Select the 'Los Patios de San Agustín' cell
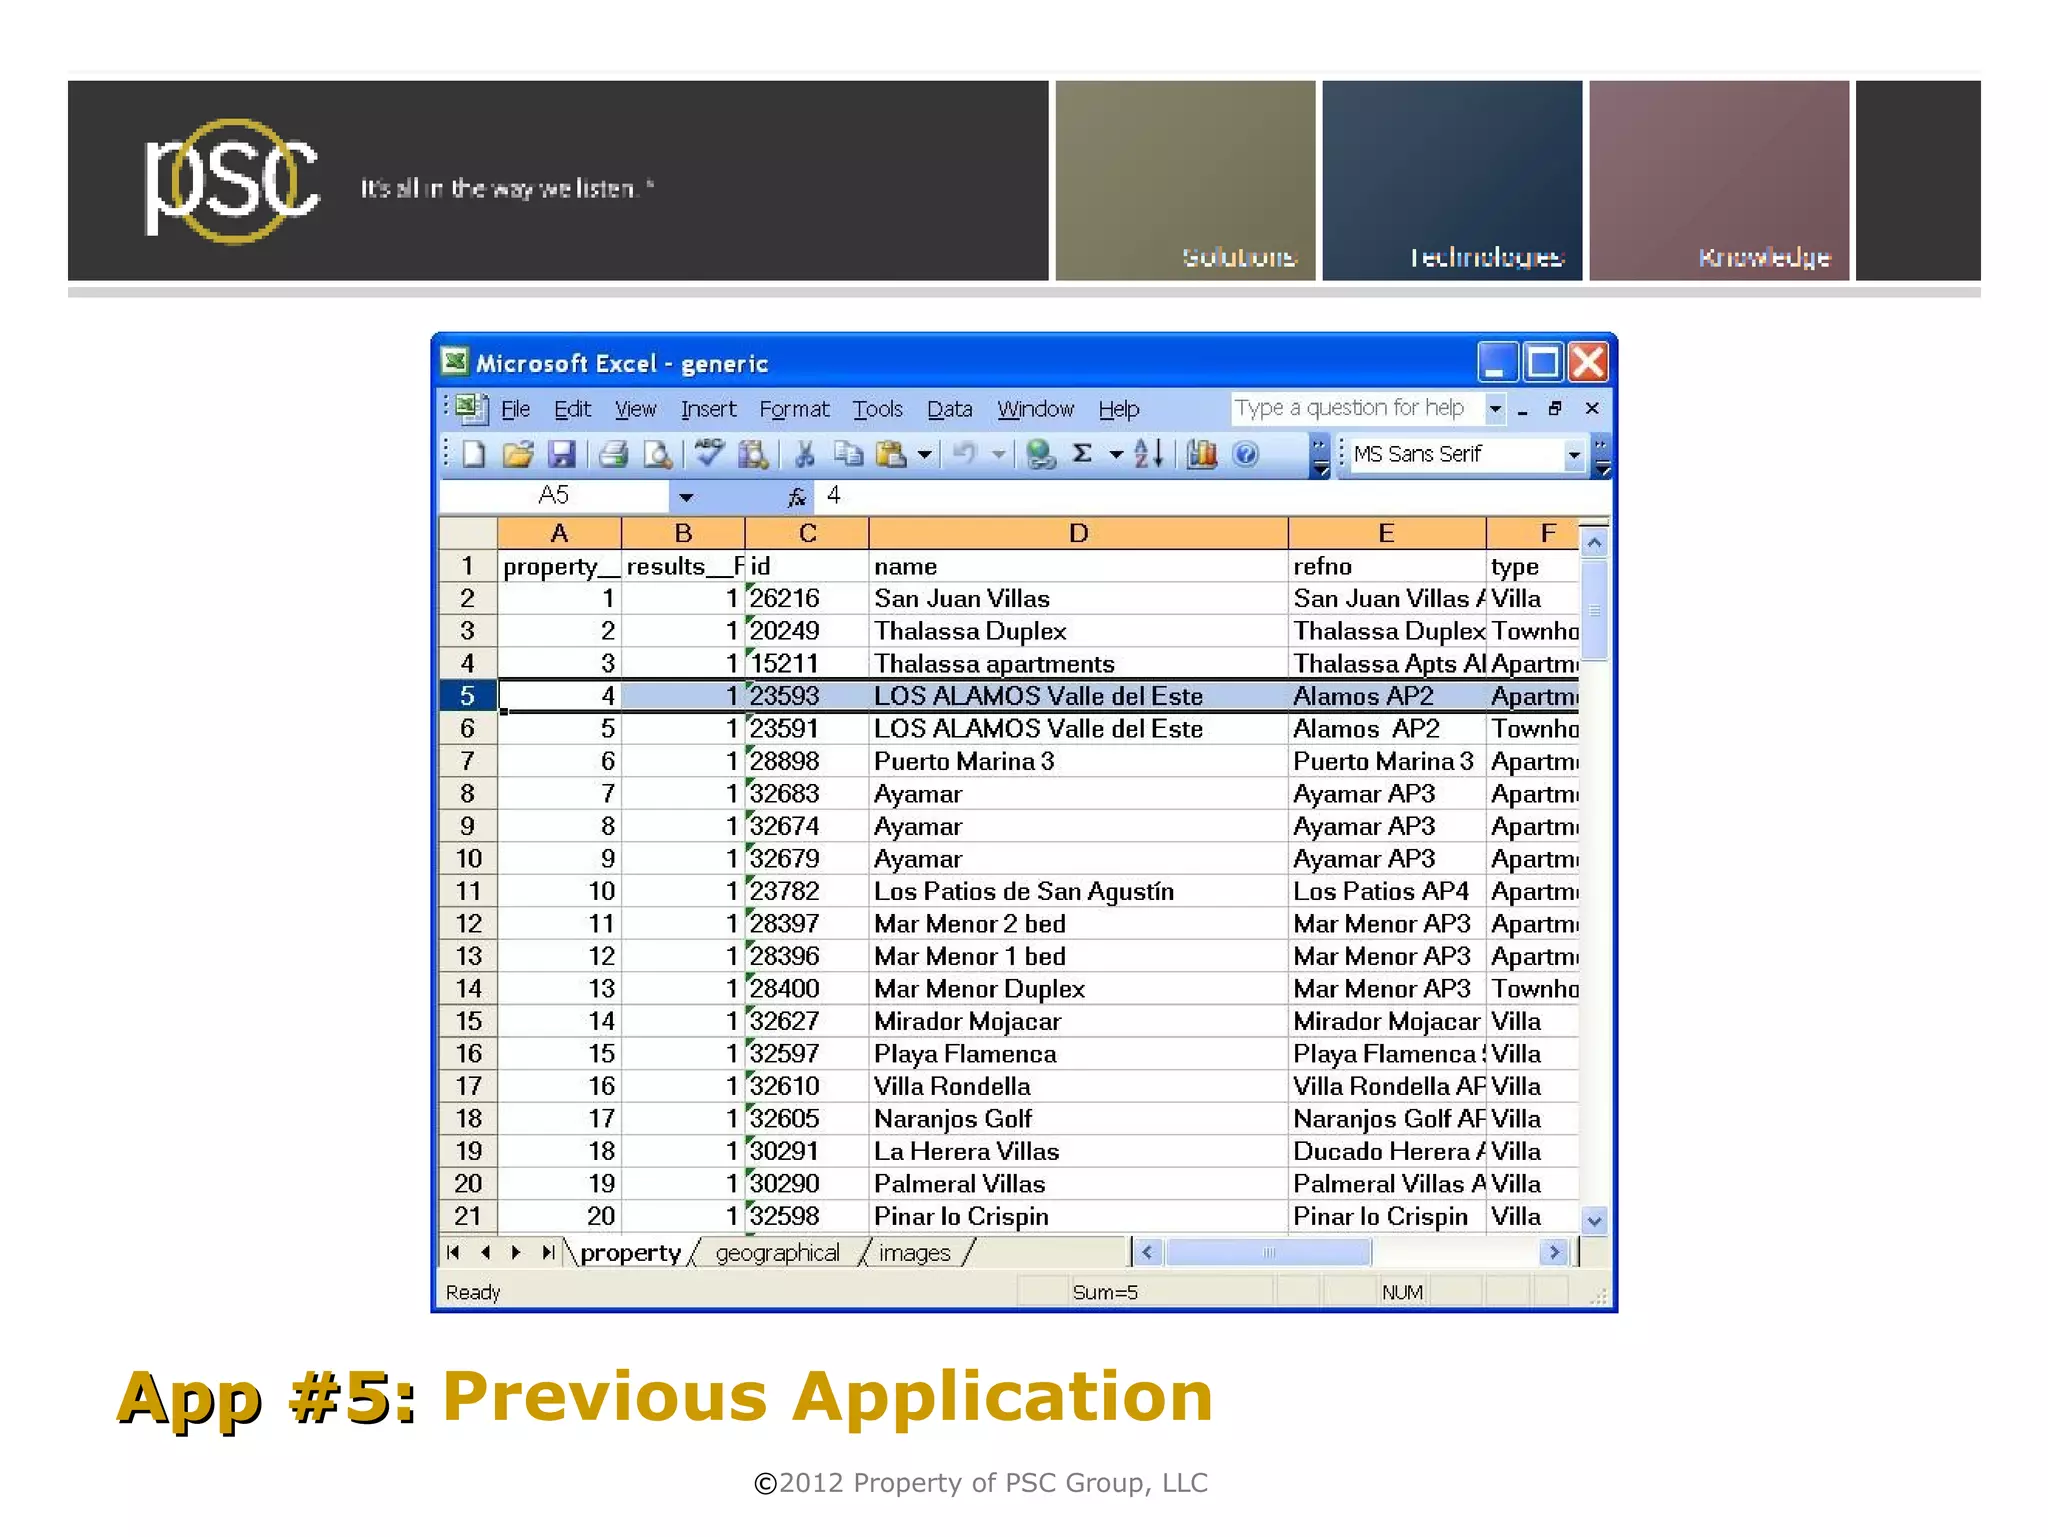The image size is (2048, 1537). pyautogui.click(x=1078, y=892)
